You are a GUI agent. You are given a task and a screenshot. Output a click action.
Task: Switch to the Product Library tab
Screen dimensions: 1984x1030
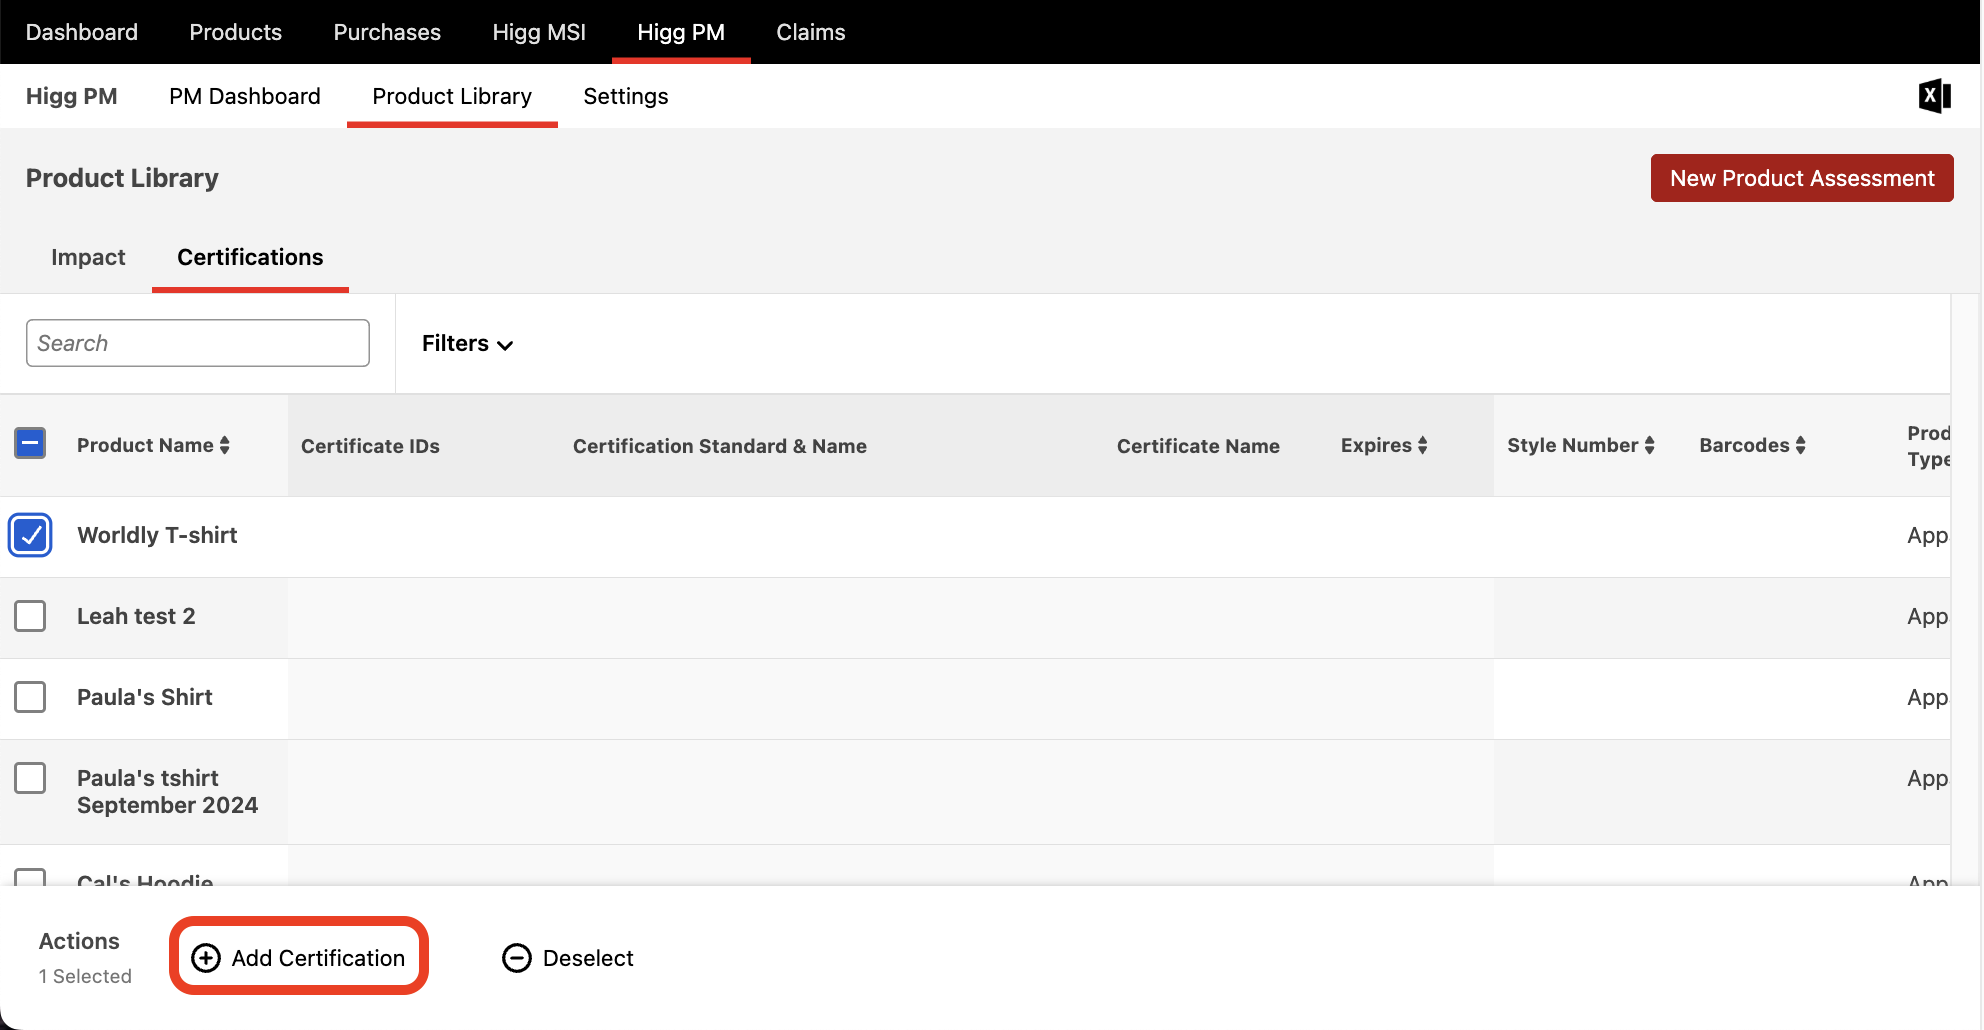(452, 96)
